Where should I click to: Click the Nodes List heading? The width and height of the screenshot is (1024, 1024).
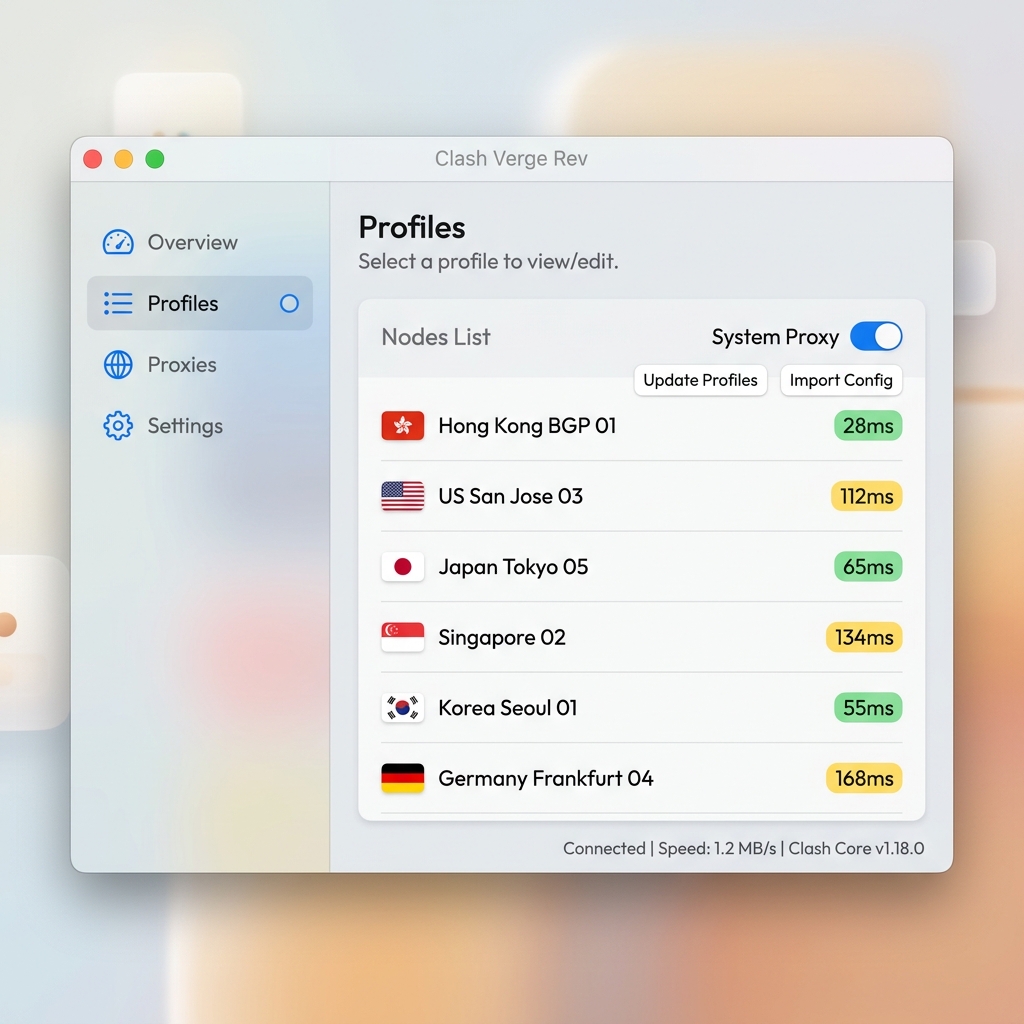pos(436,337)
